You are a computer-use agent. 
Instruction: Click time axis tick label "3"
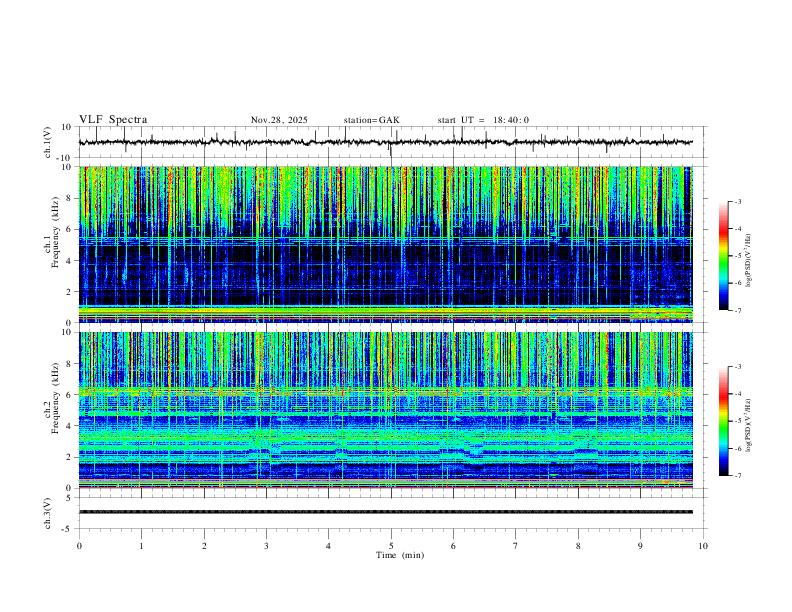tap(266, 546)
